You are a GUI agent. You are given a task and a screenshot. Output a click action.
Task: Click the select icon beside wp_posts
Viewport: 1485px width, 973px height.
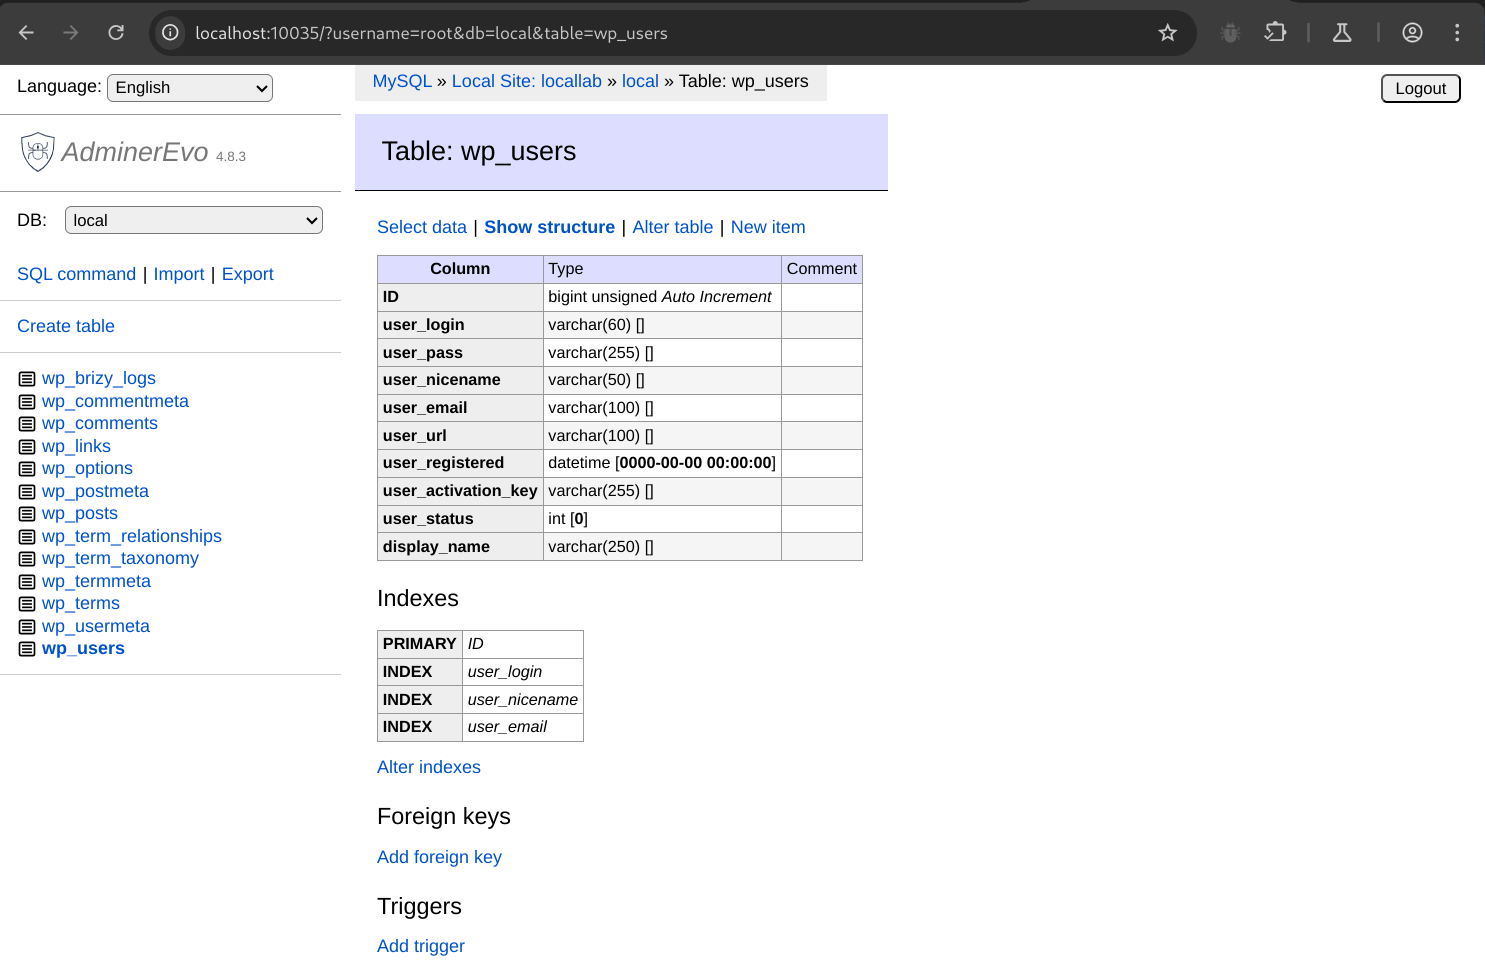(27, 514)
